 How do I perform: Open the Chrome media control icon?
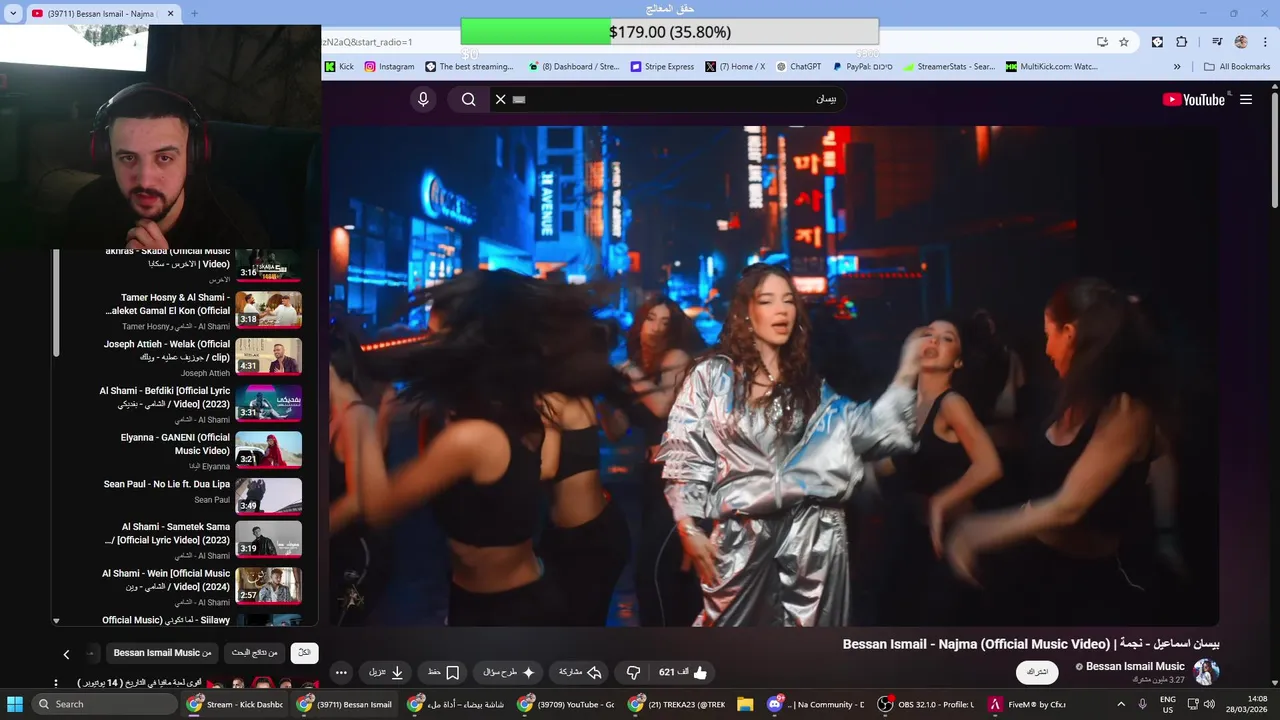coord(1217,42)
